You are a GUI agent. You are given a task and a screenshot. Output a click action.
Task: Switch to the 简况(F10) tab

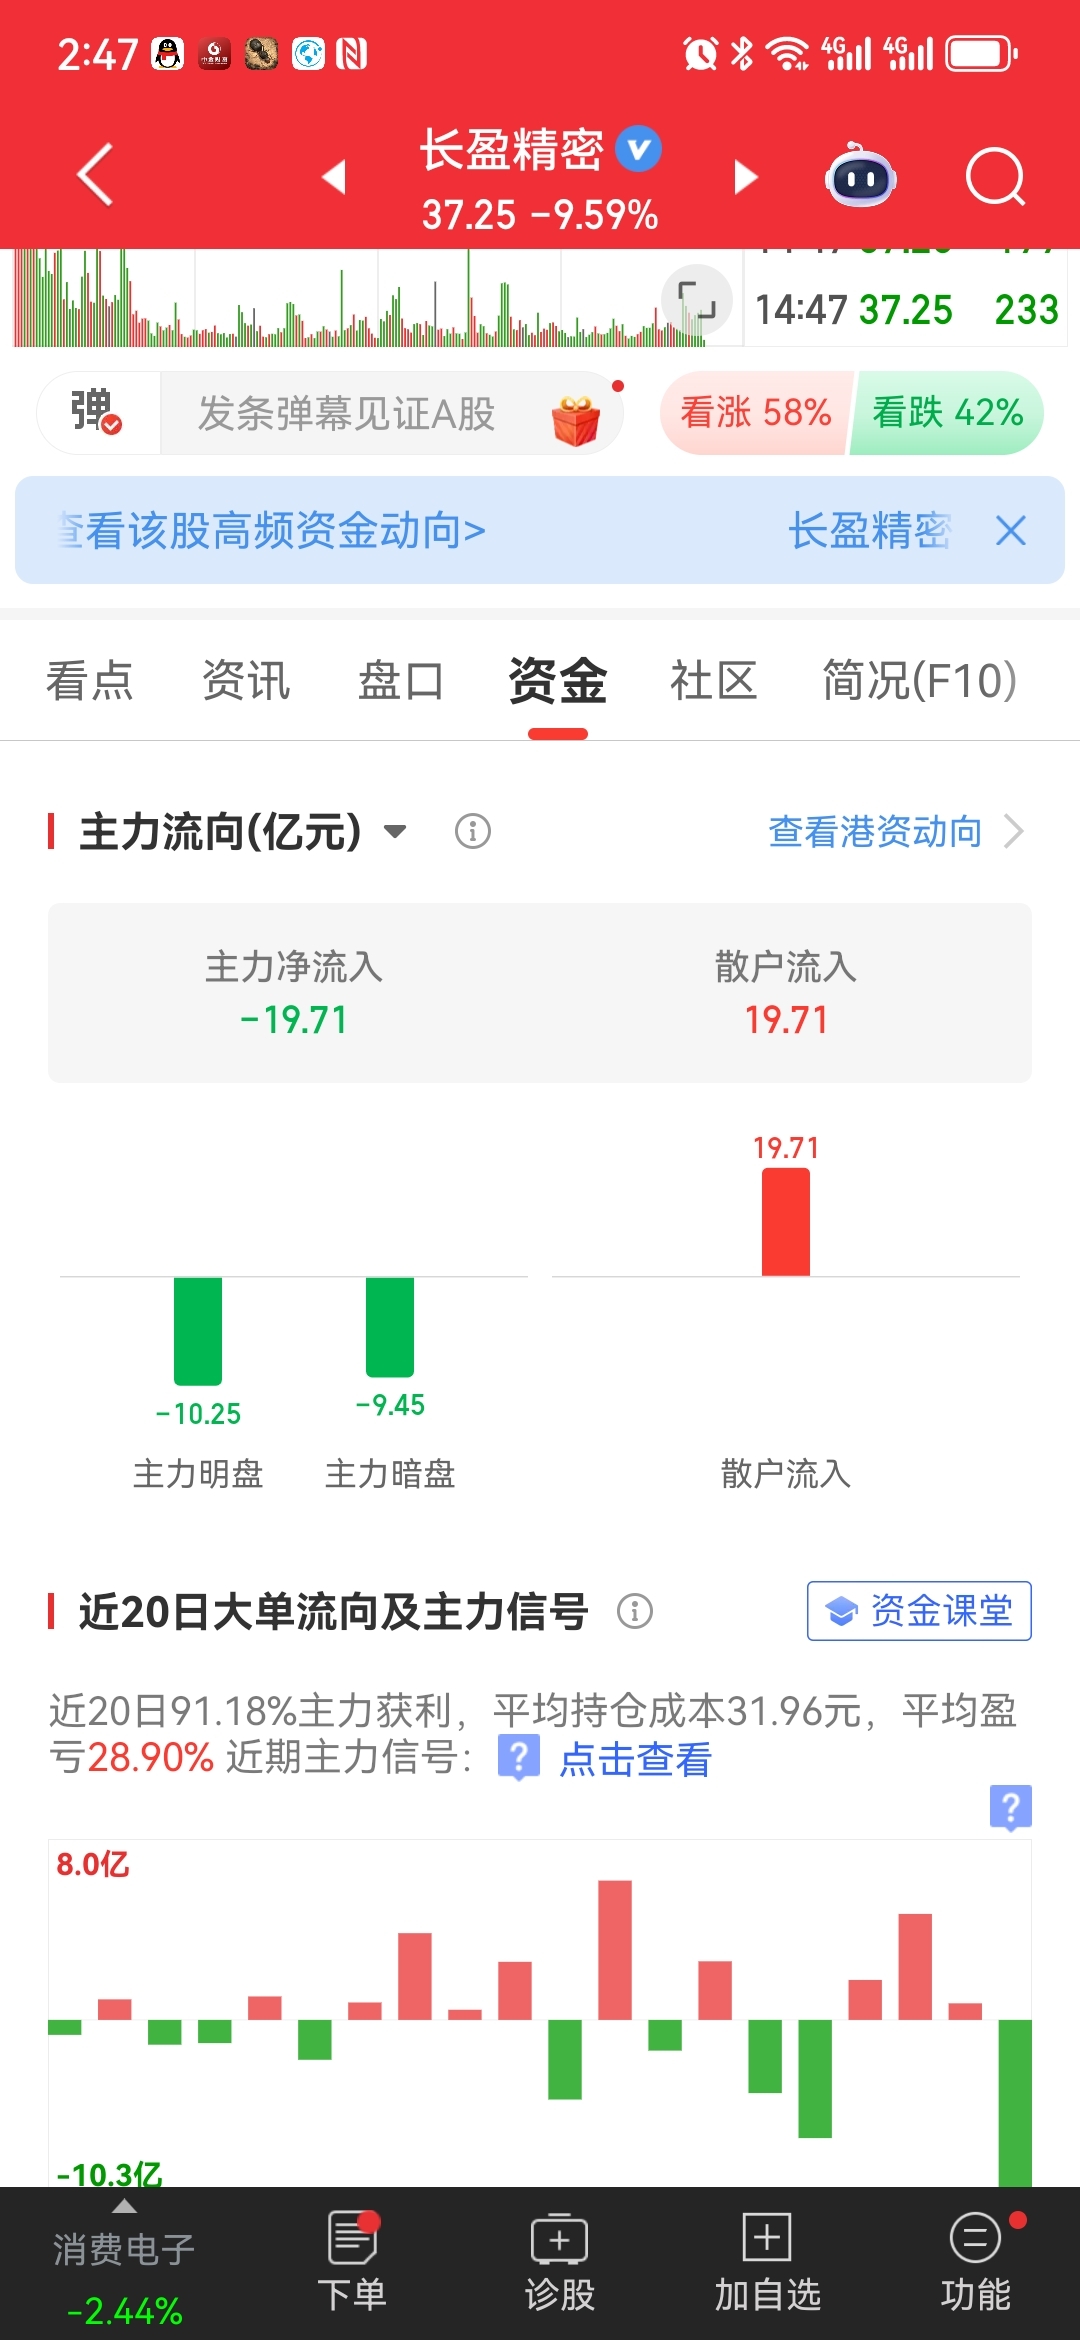point(919,681)
